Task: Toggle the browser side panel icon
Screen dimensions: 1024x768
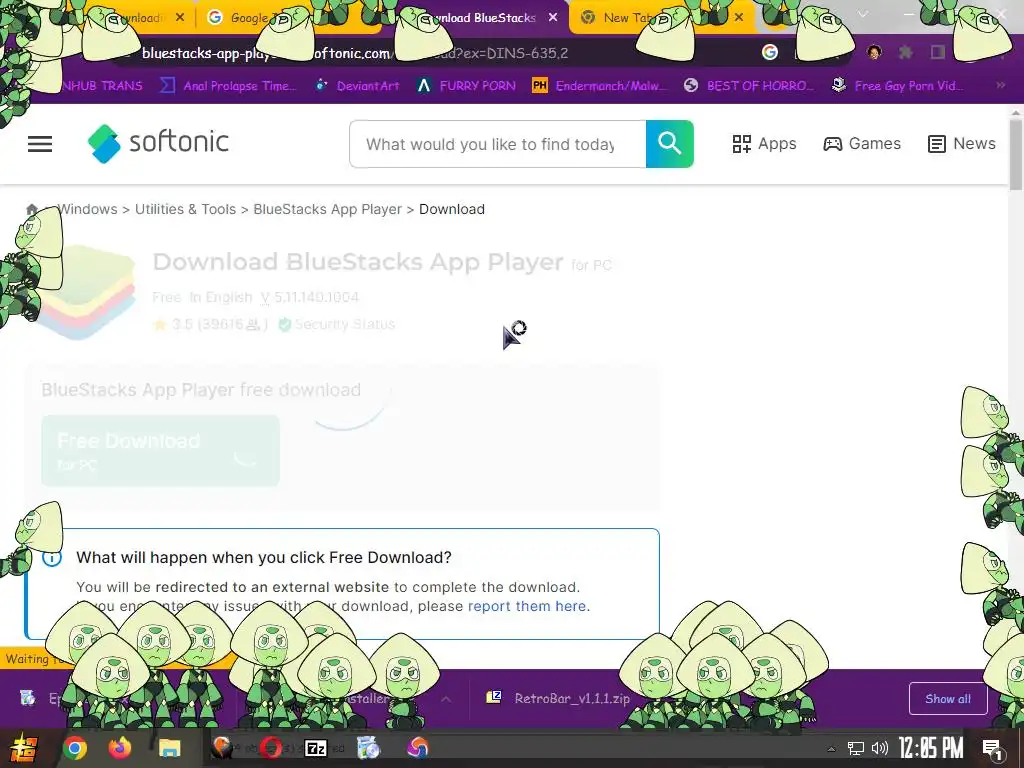Action: pos(938,52)
